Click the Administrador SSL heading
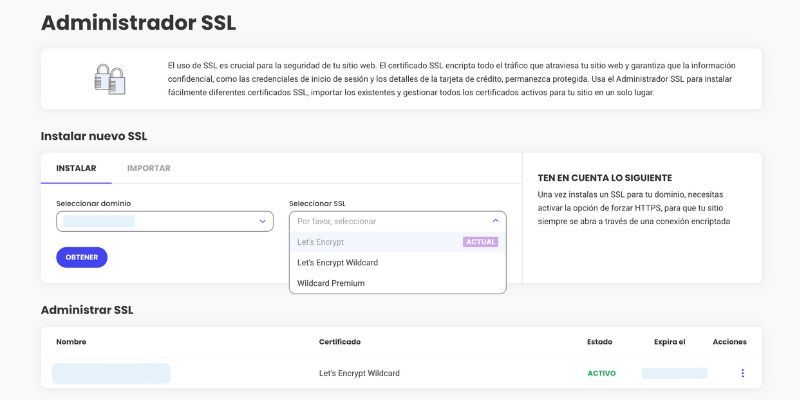 138,23
